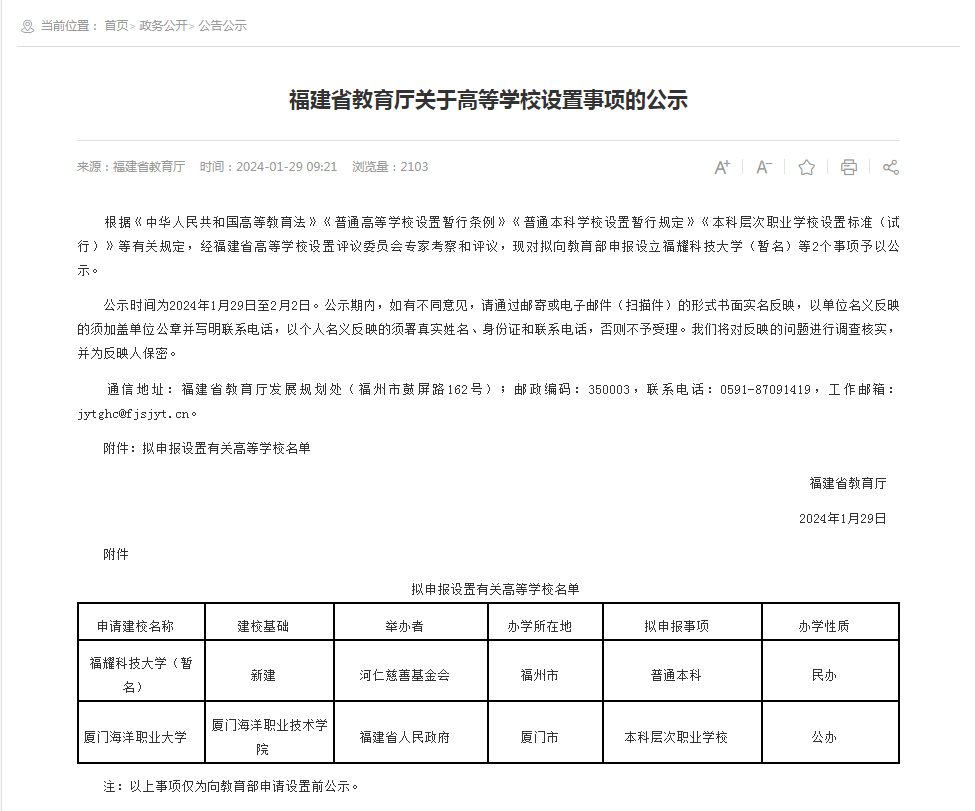
Task: Open 政务公开 breadcrumb link
Action: [x=162, y=26]
